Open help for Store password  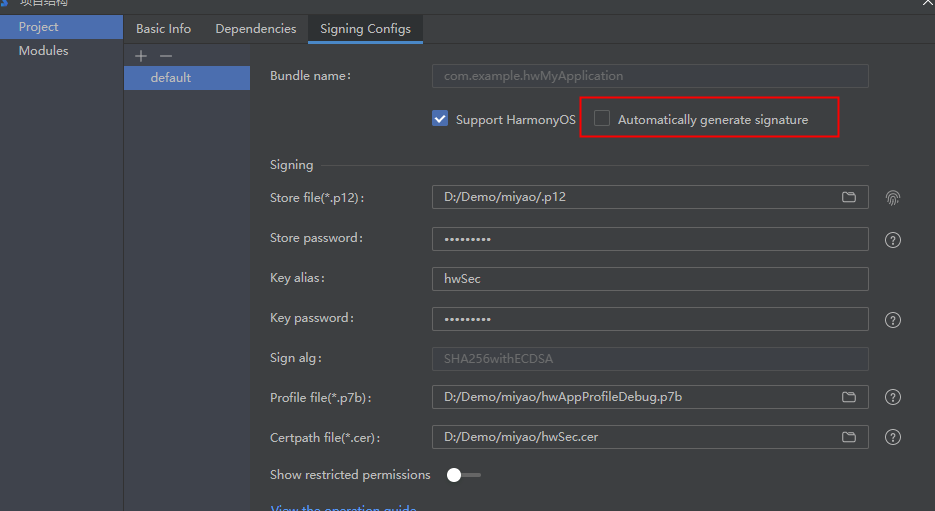pos(893,240)
